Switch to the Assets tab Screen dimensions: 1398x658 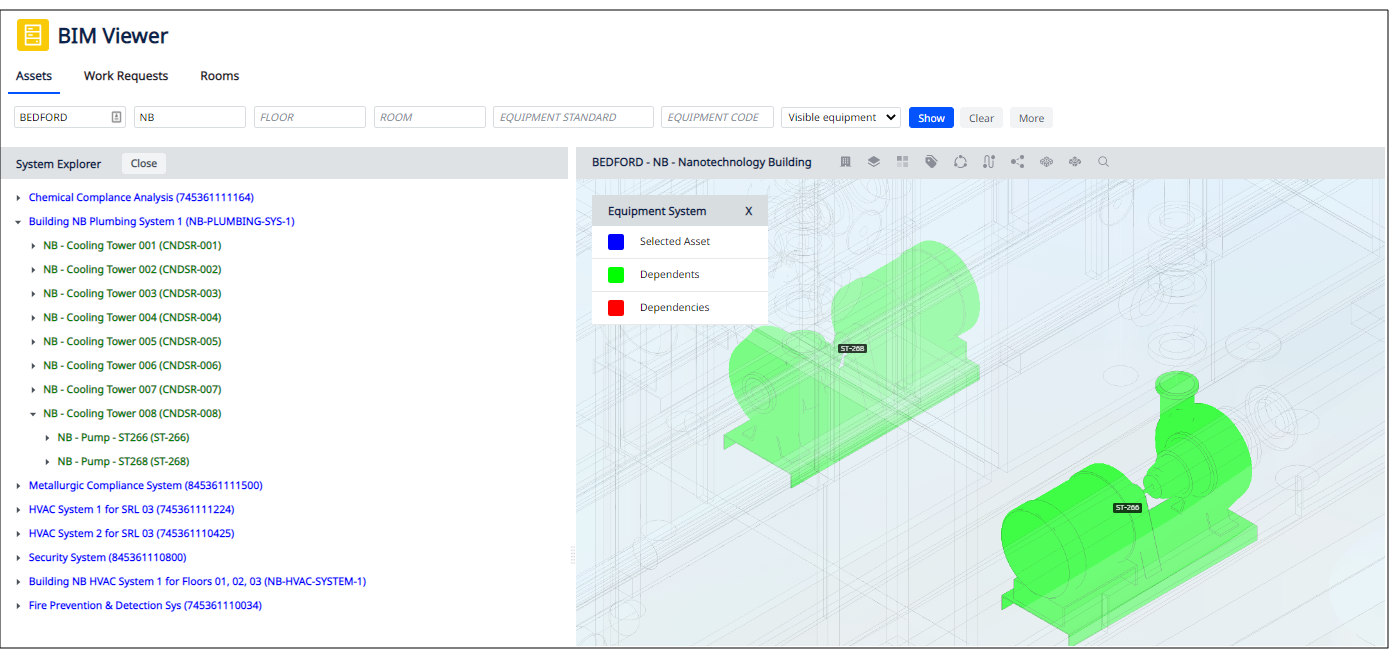tap(34, 76)
